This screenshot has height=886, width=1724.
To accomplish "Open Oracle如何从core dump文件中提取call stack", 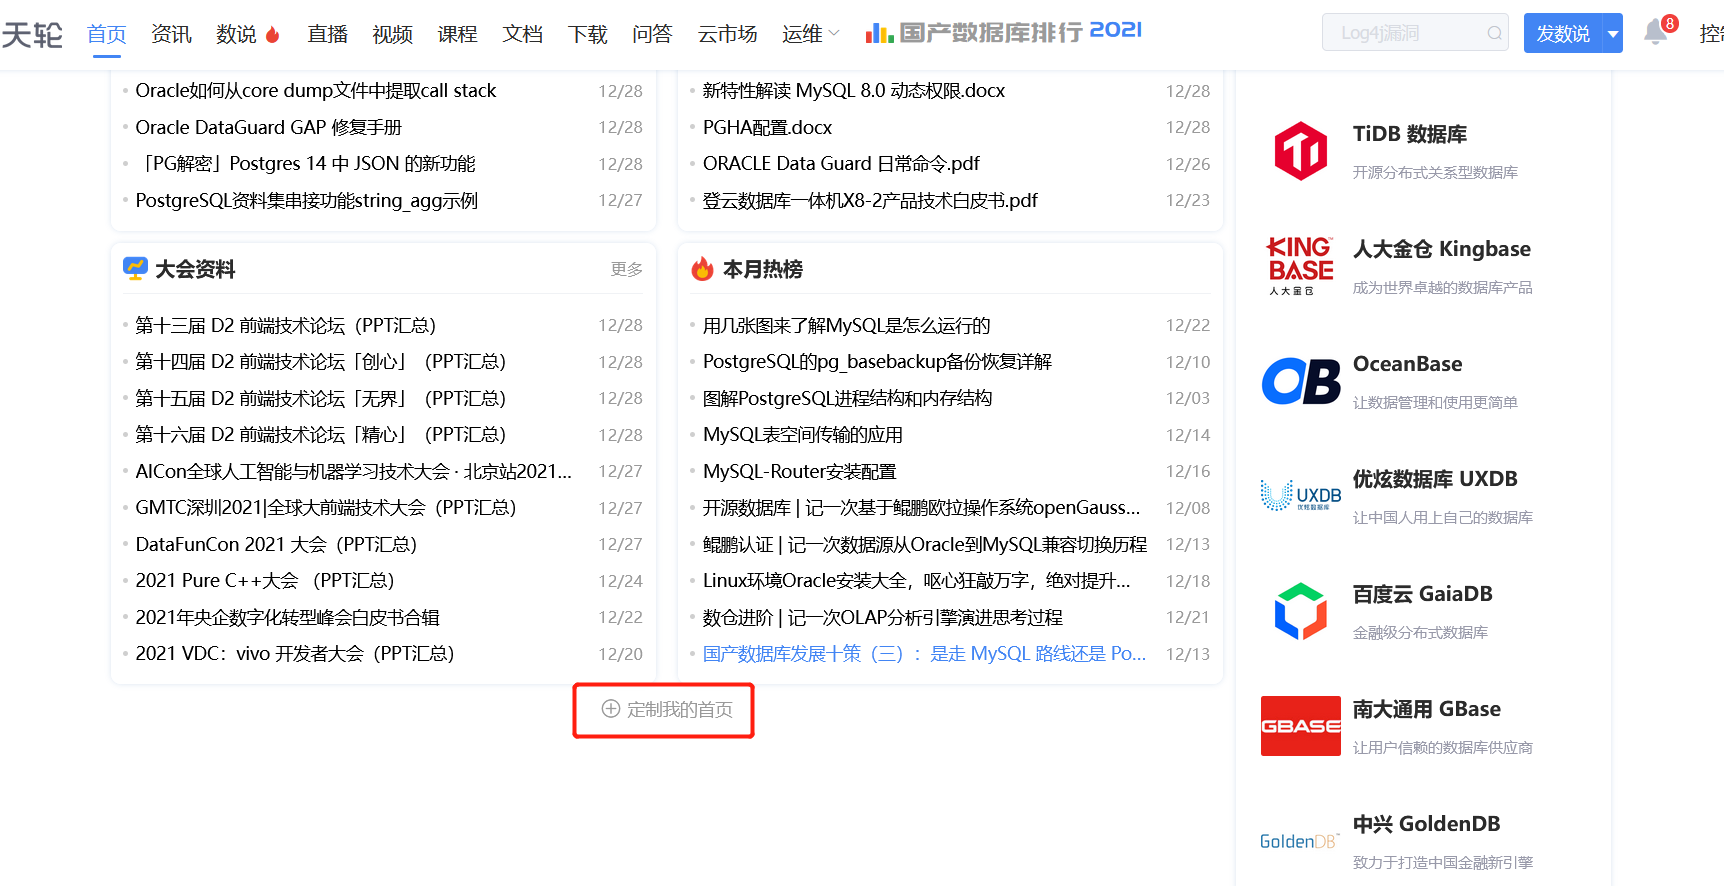I will coord(315,90).
